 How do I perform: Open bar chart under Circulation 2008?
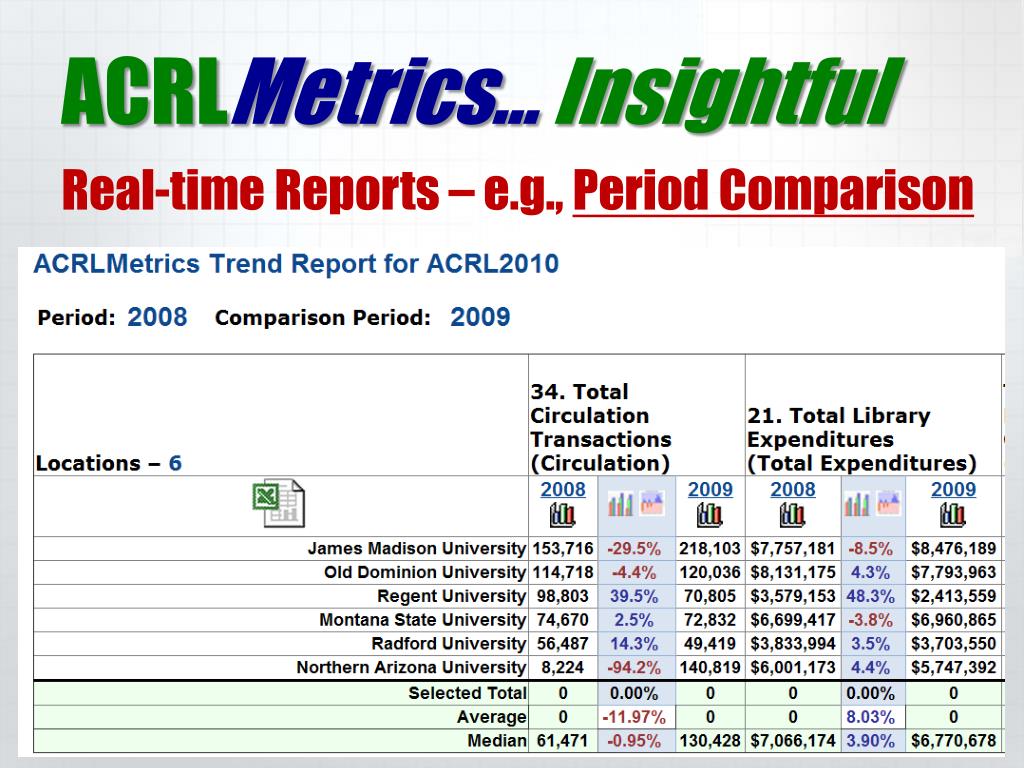[x=562, y=515]
